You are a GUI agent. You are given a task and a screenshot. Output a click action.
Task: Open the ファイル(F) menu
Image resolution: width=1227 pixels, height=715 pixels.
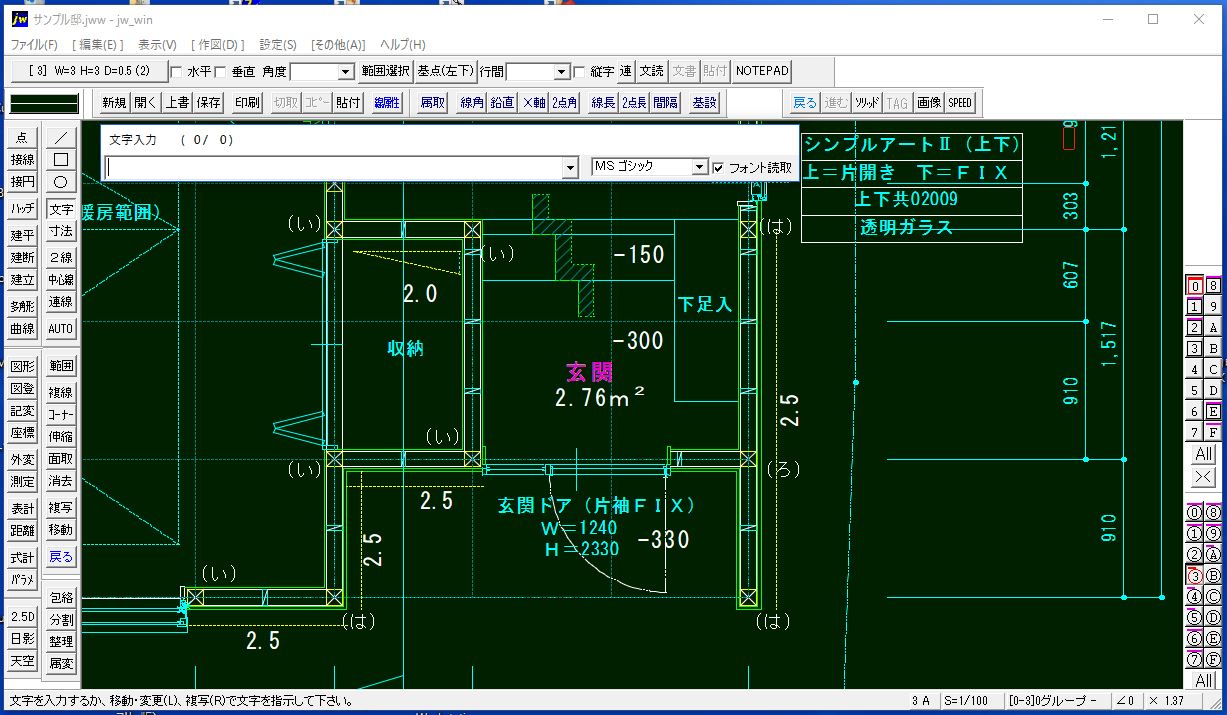[x=35, y=45]
